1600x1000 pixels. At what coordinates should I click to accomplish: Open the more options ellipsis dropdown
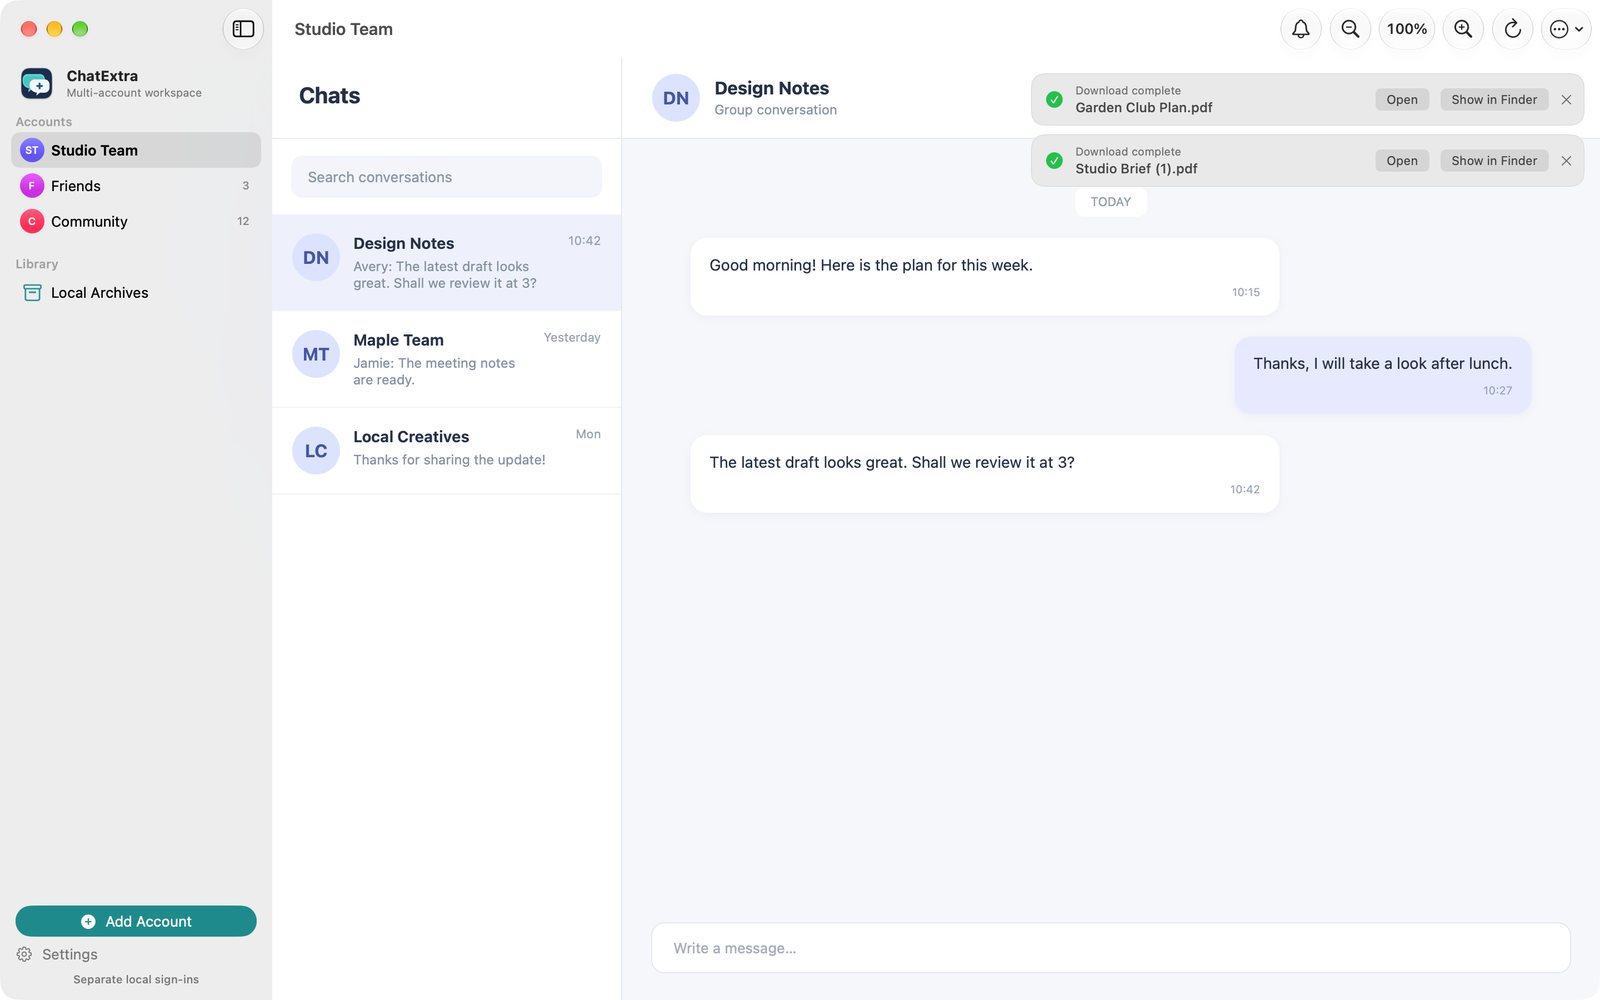[1566, 29]
